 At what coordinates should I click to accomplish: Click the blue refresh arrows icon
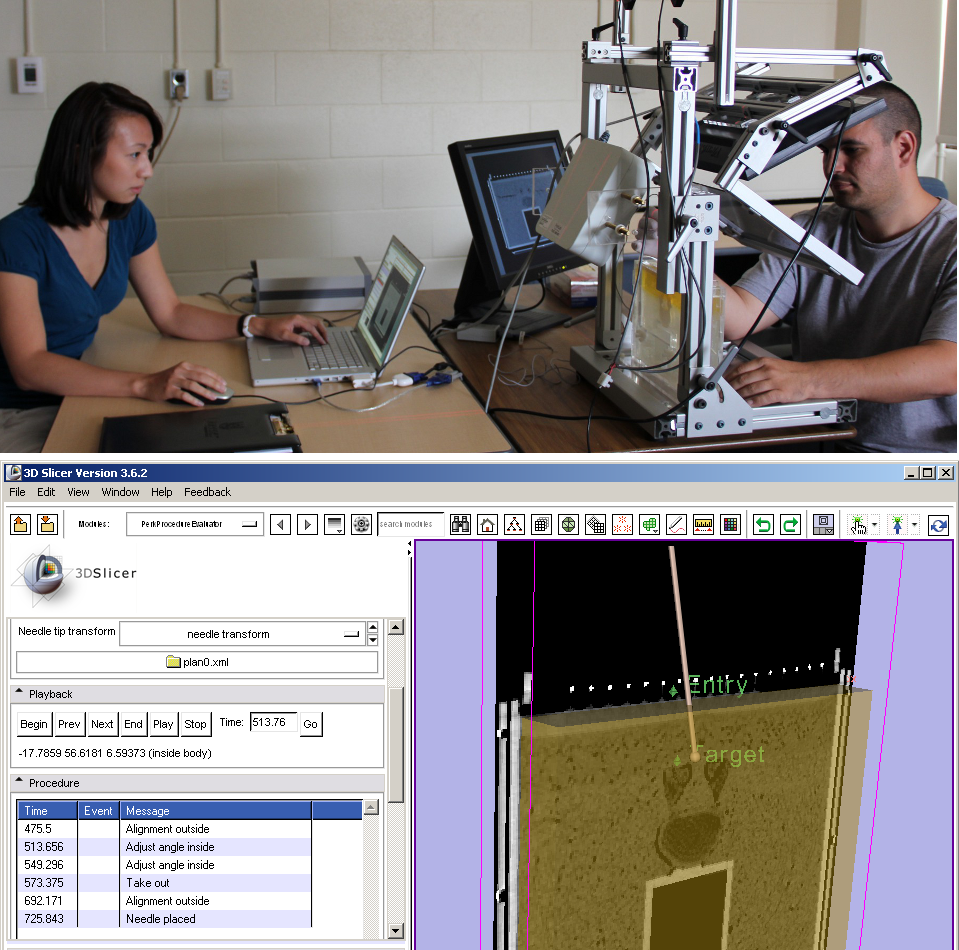938,524
